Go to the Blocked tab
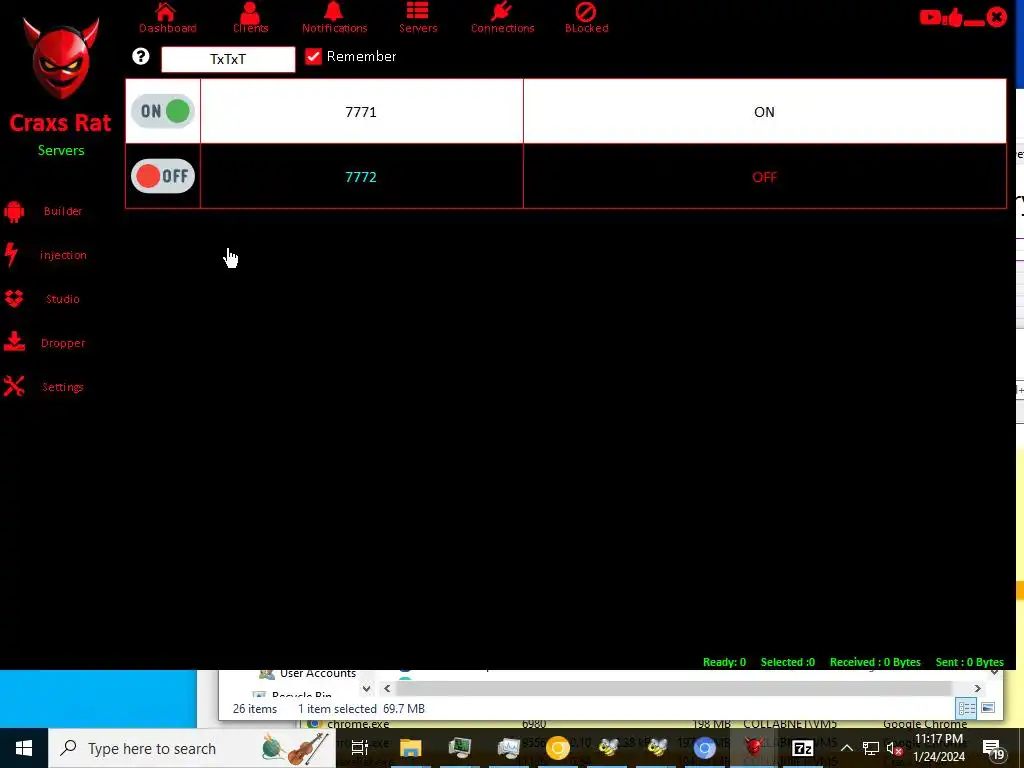The image size is (1024, 768). 586,18
